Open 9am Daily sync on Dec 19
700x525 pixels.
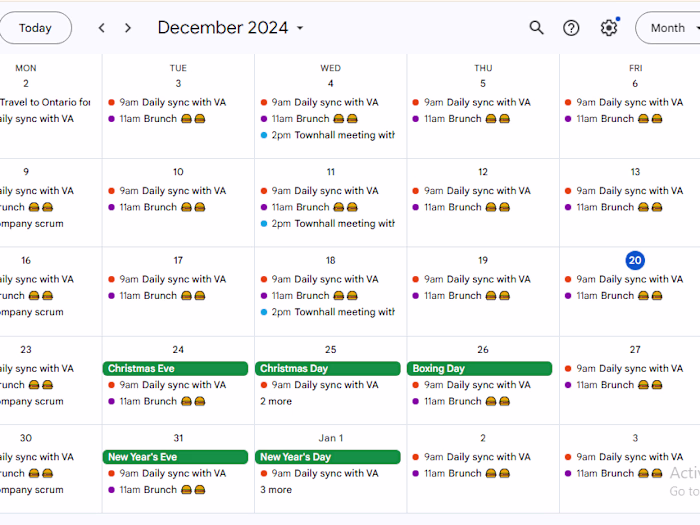472,279
